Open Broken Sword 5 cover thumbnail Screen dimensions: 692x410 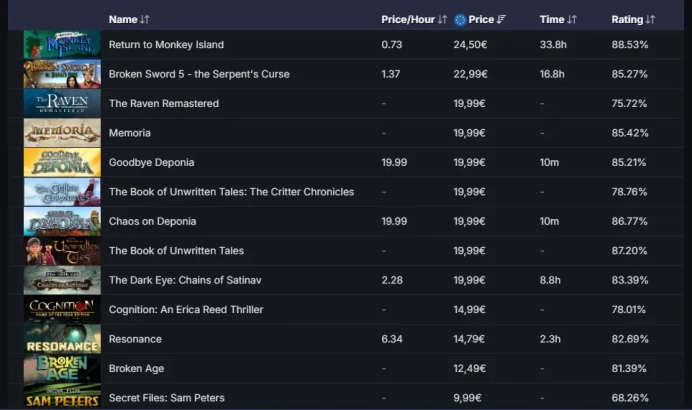62,74
